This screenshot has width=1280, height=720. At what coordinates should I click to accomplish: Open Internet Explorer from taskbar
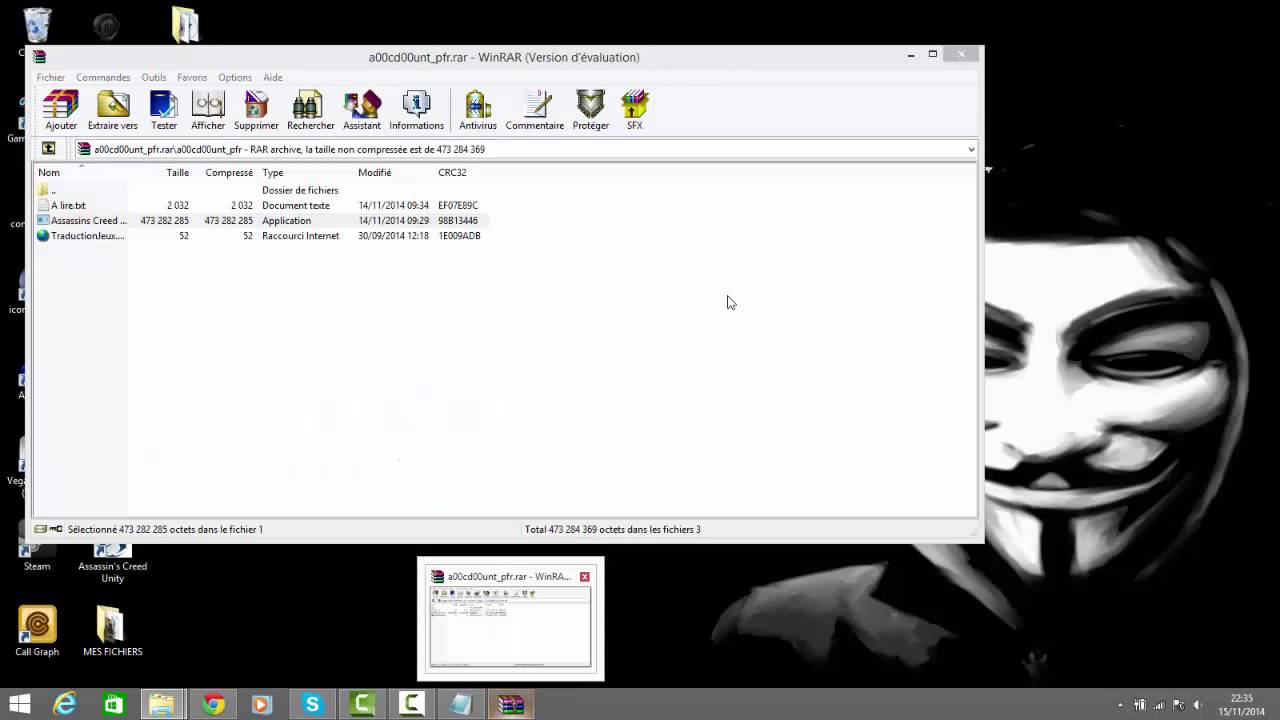(65, 704)
